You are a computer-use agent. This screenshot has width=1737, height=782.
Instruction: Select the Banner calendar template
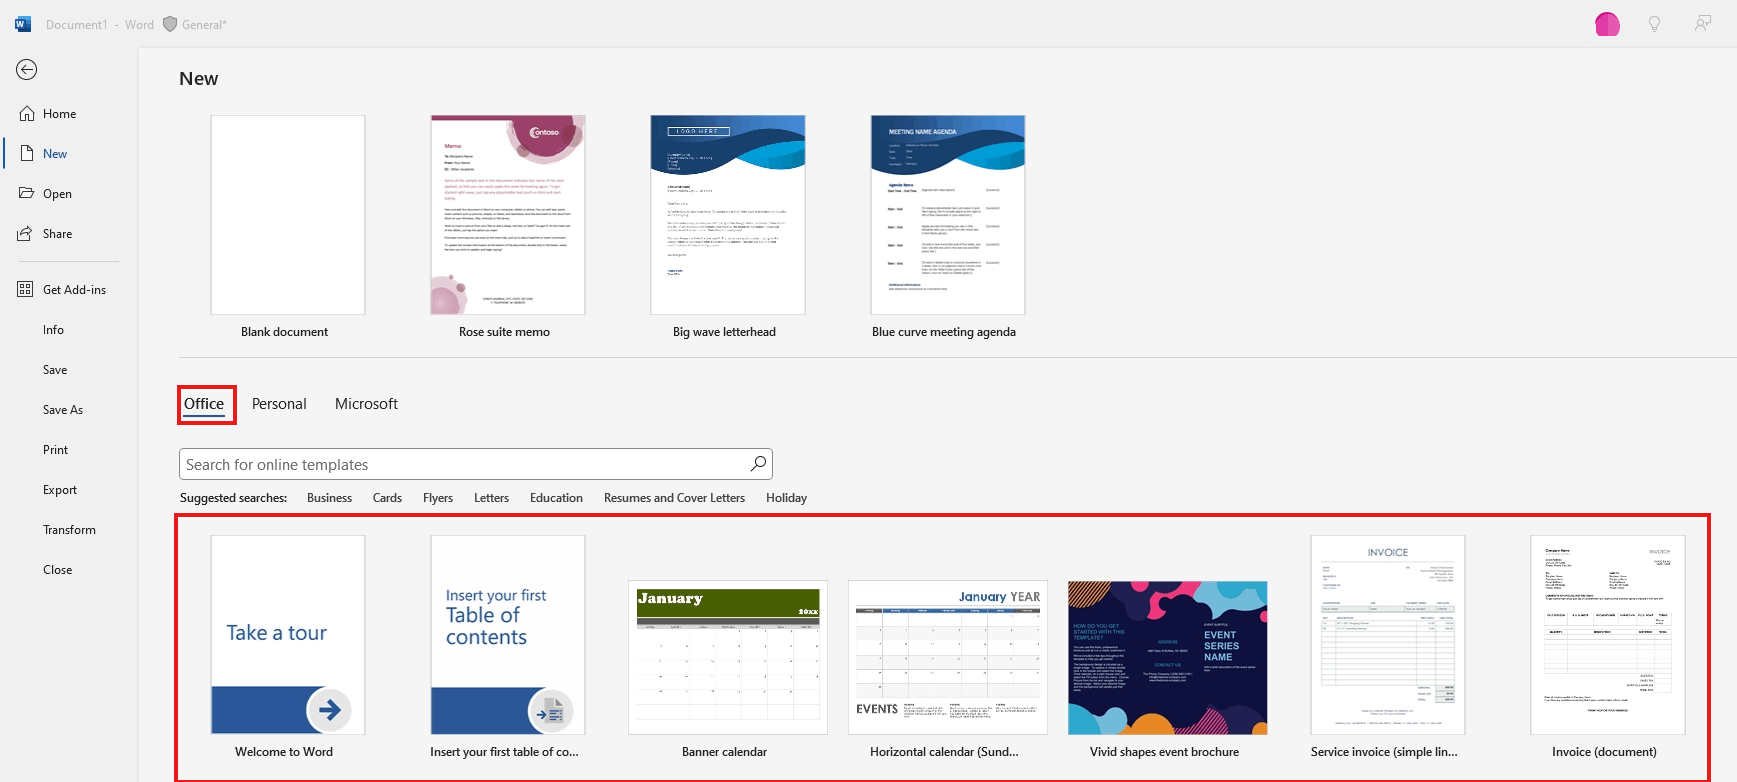728,658
